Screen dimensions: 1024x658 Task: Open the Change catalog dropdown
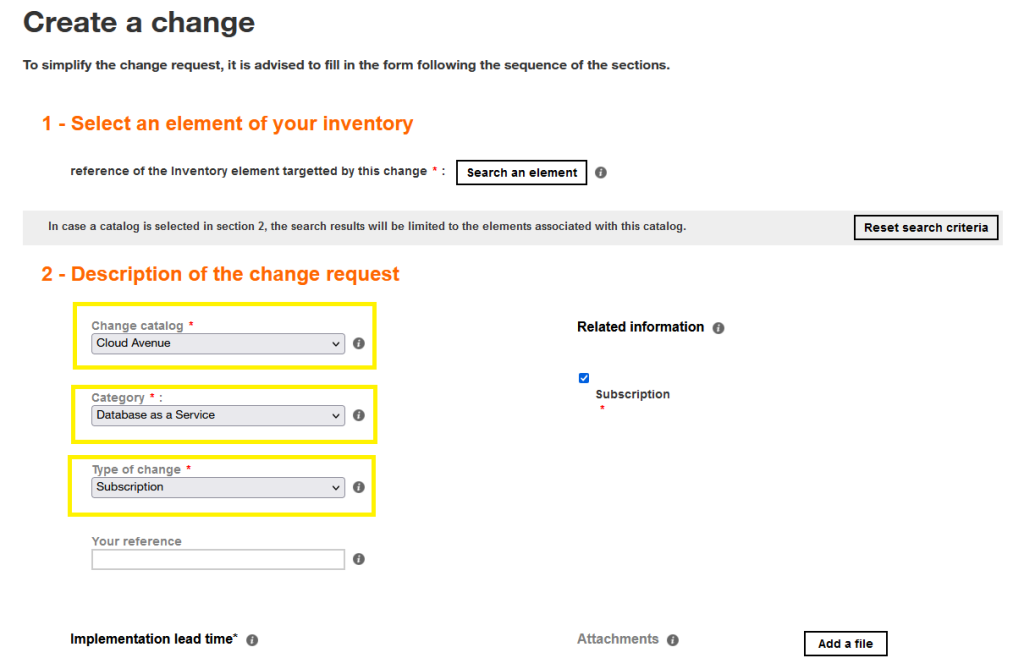click(x=218, y=343)
